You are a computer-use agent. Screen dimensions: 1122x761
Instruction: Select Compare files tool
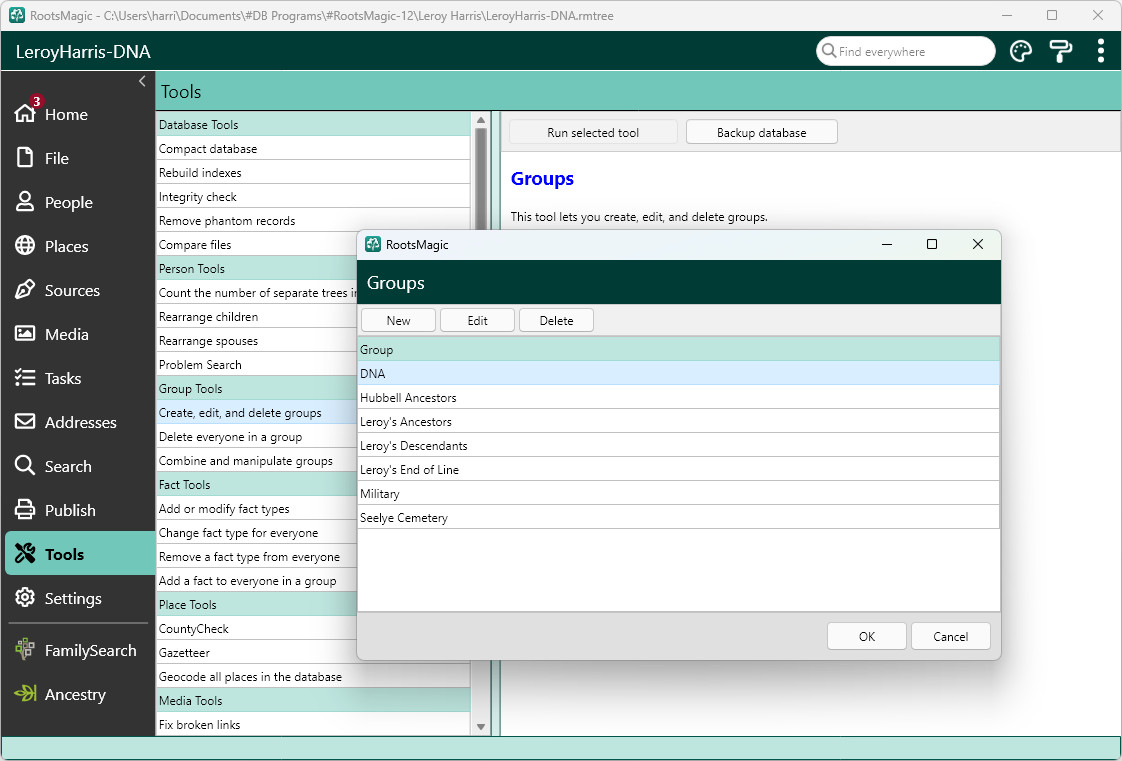click(x=257, y=245)
